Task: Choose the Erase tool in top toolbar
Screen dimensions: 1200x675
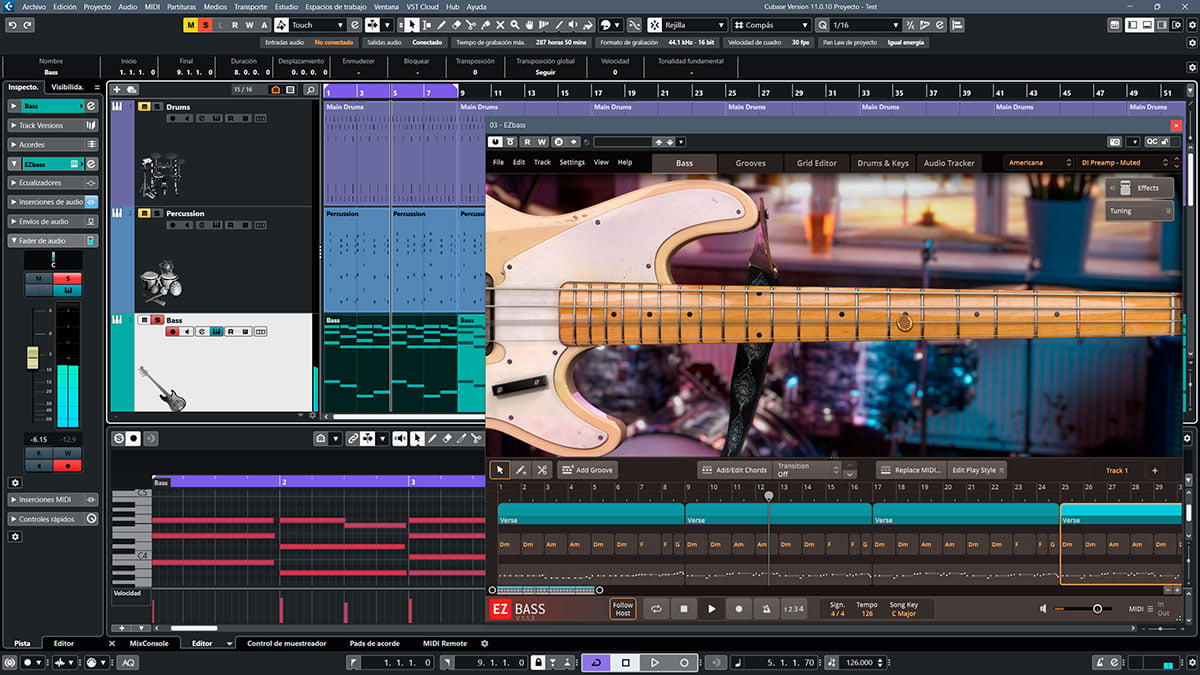Action: (457, 25)
